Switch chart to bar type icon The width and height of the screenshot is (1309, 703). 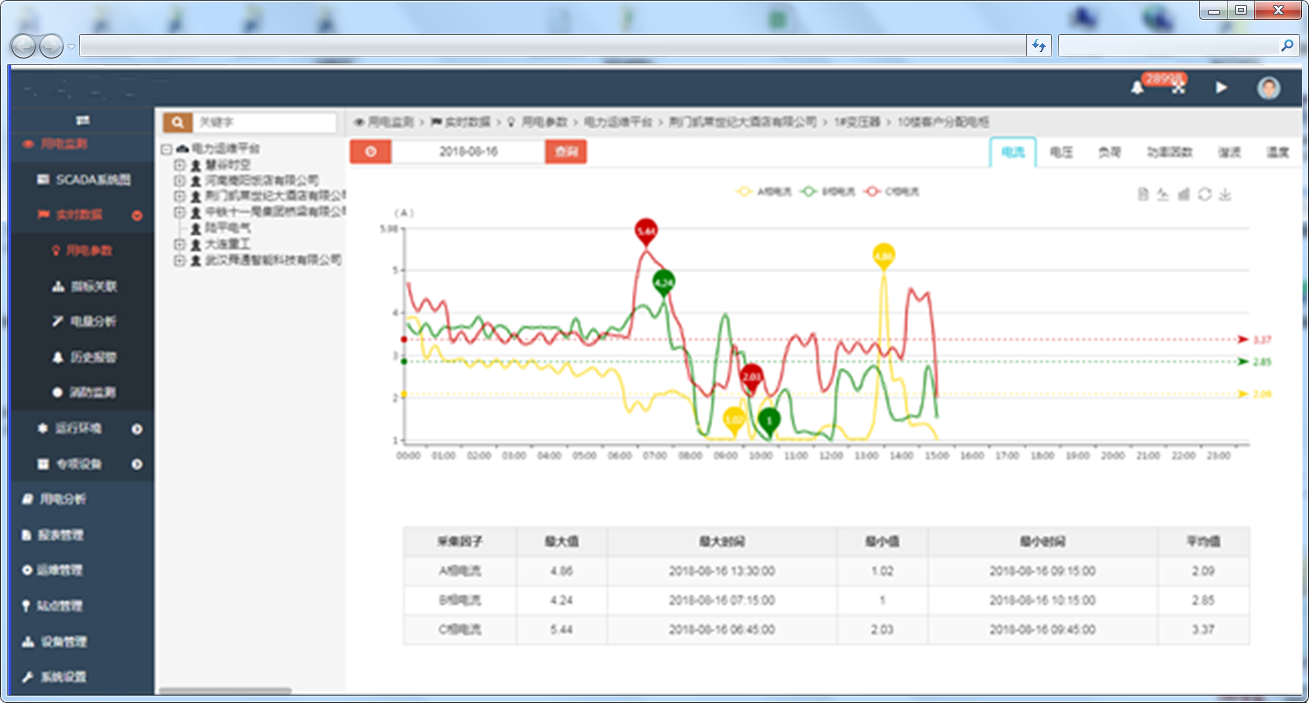click(x=1184, y=194)
